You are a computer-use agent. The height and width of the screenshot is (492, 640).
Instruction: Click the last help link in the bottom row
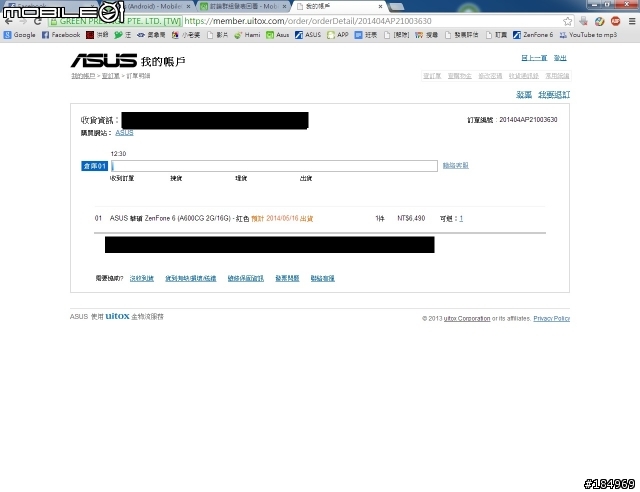[322, 278]
